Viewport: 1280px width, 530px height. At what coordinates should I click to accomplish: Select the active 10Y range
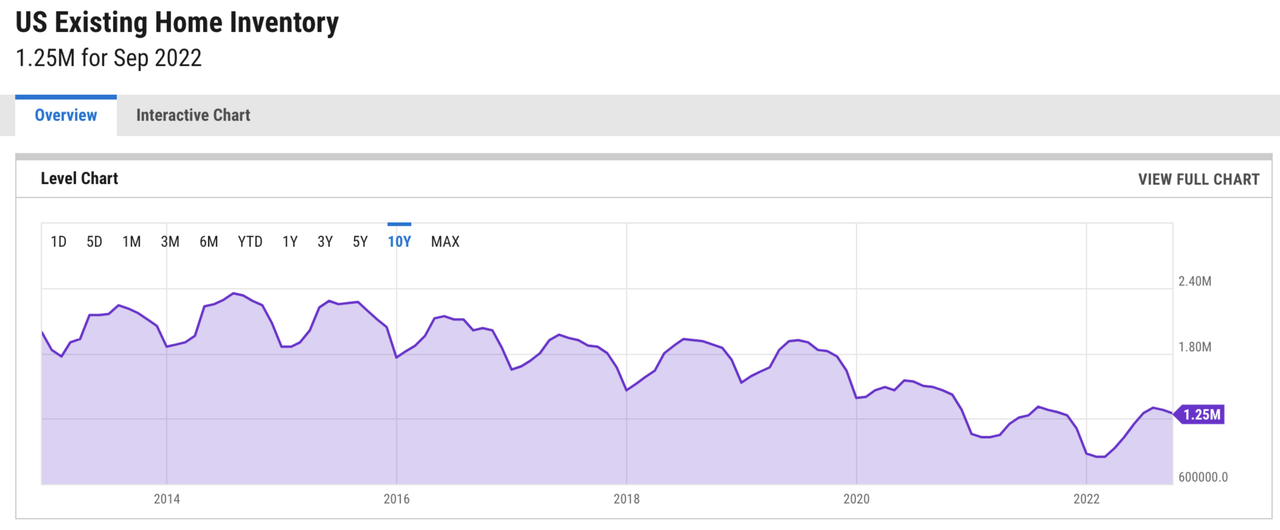(399, 241)
